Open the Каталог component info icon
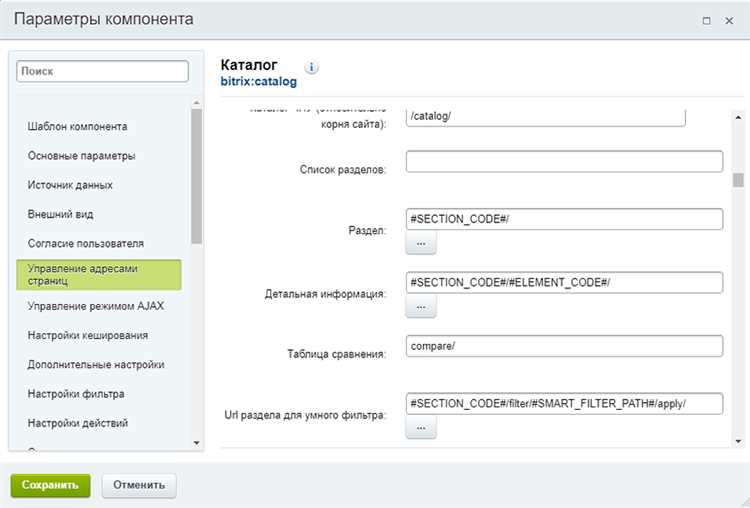The width and height of the screenshot is (750, 508). 311,67
